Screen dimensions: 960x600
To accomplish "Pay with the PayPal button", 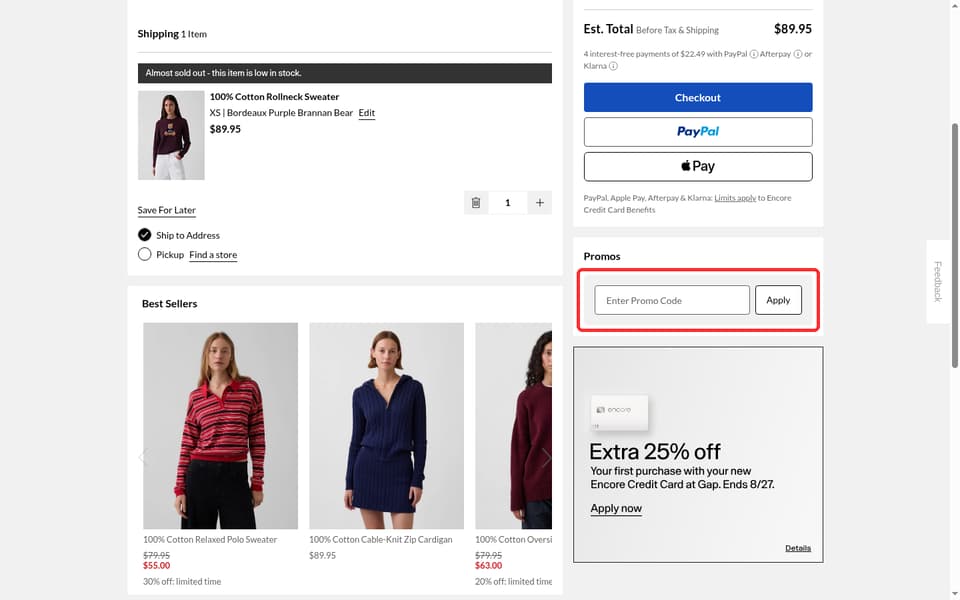I will tap(698, 132).
